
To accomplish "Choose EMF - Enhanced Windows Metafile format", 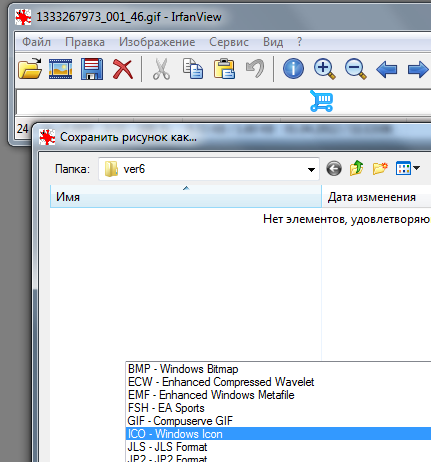I will (x=278, y=395).
